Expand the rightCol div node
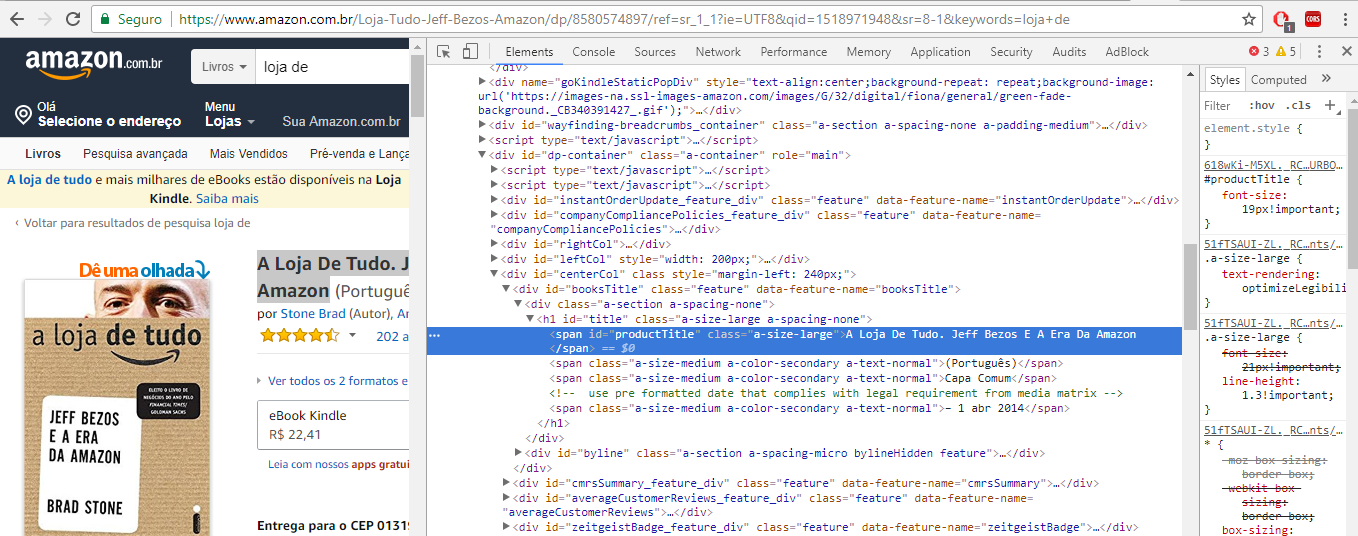Viewport: 1358px width, 536px height. 495,244
